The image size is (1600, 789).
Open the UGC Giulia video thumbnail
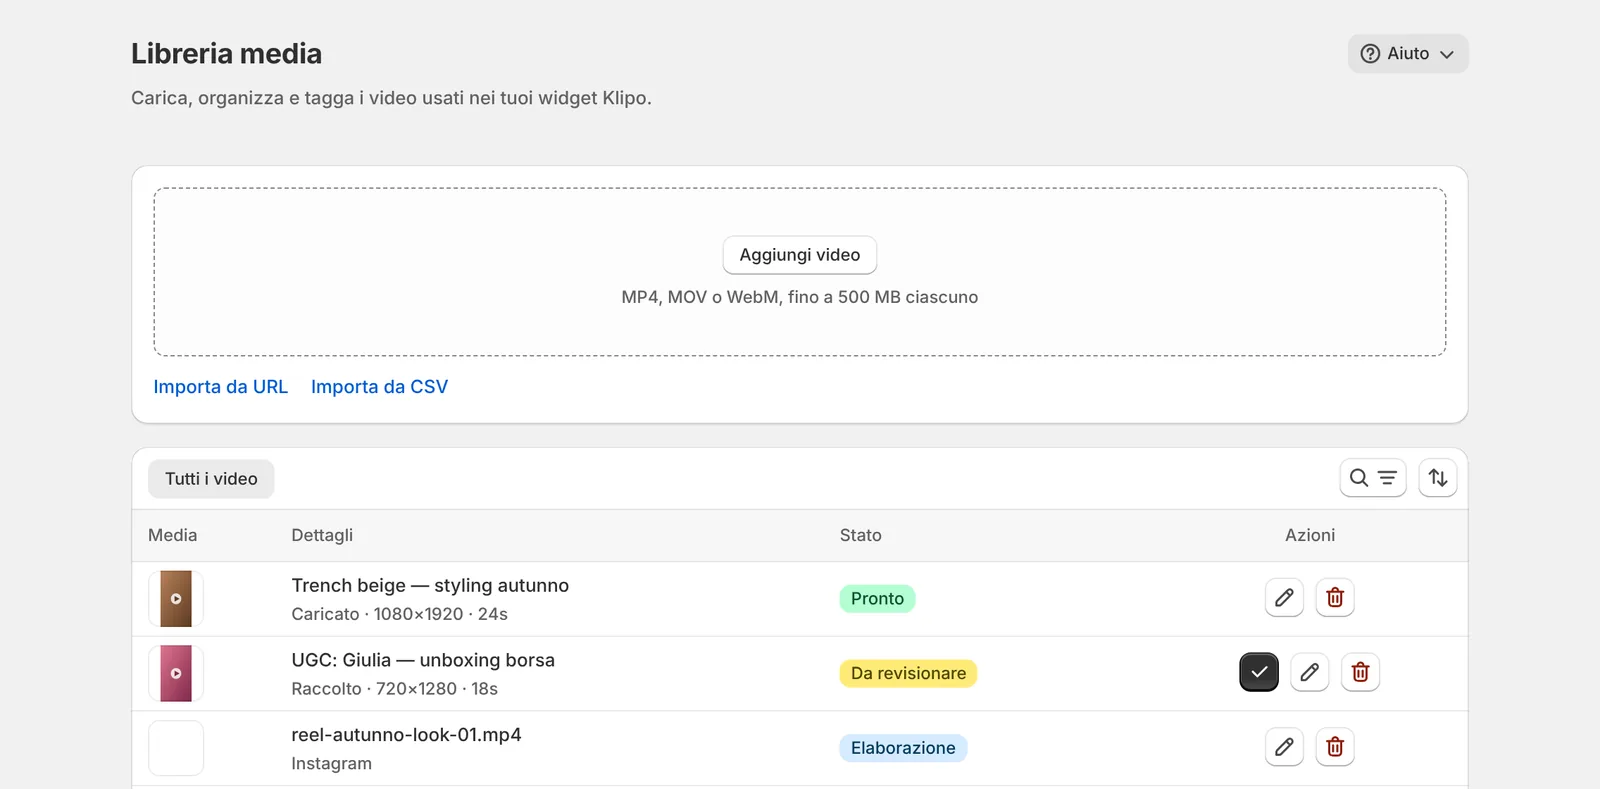tap(176, 673)
